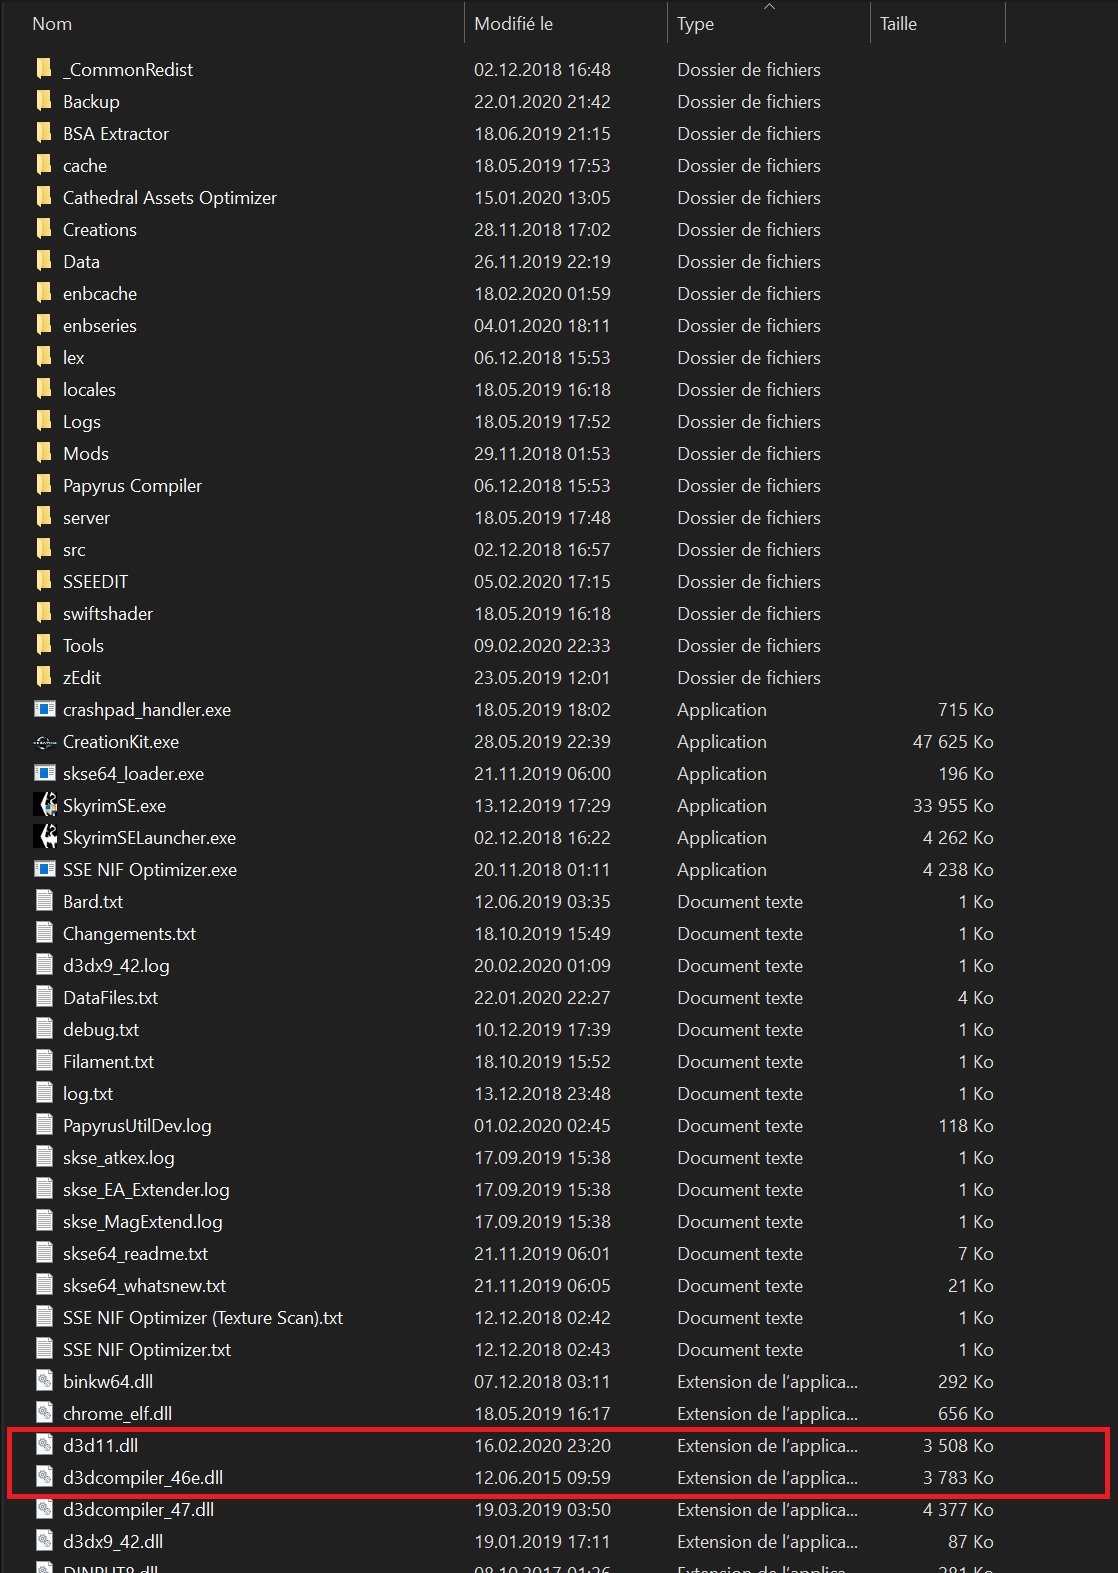The image size is (1118, 1573).
Task: Select the Creations folder name
Action: (100, 229)
